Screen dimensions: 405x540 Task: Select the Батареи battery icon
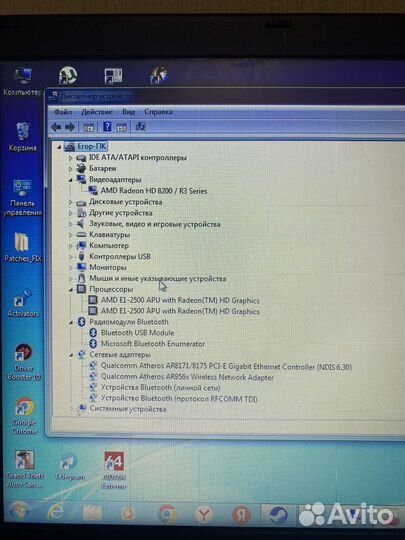pos(81,168)
